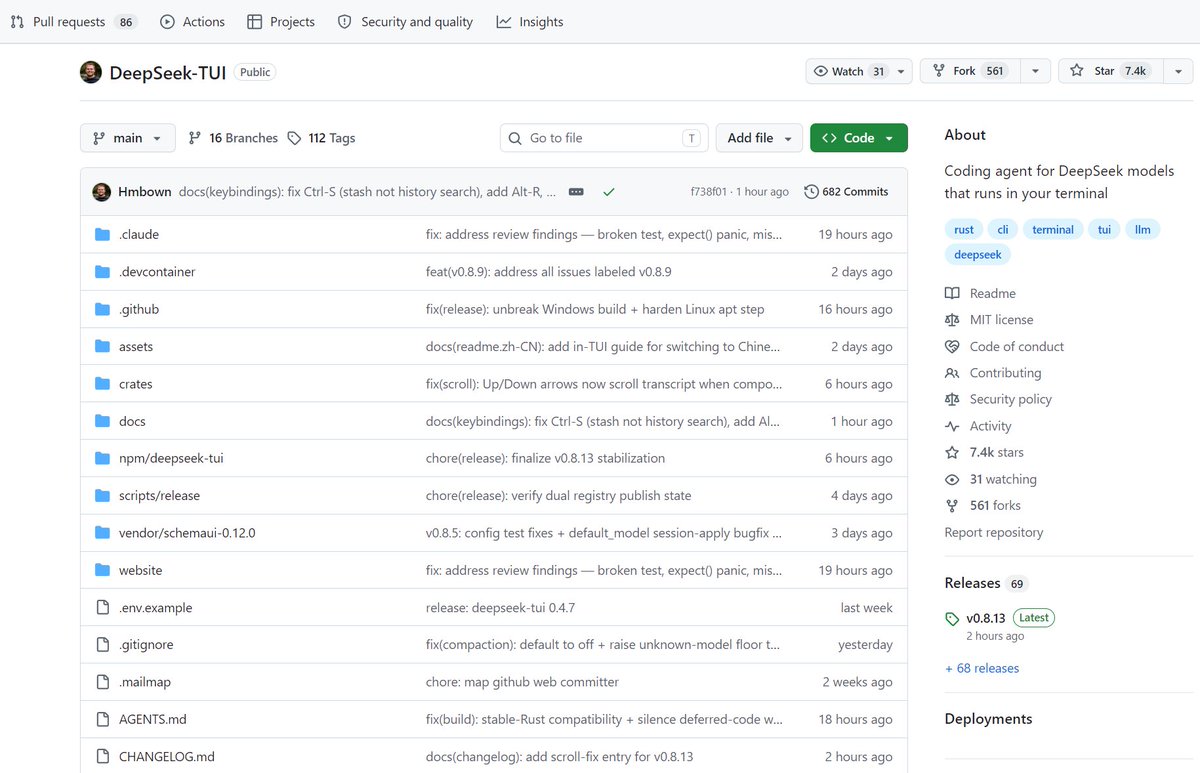Open the .mailmap file
This screenshot has height=773, width=1200.
(145, 682)
